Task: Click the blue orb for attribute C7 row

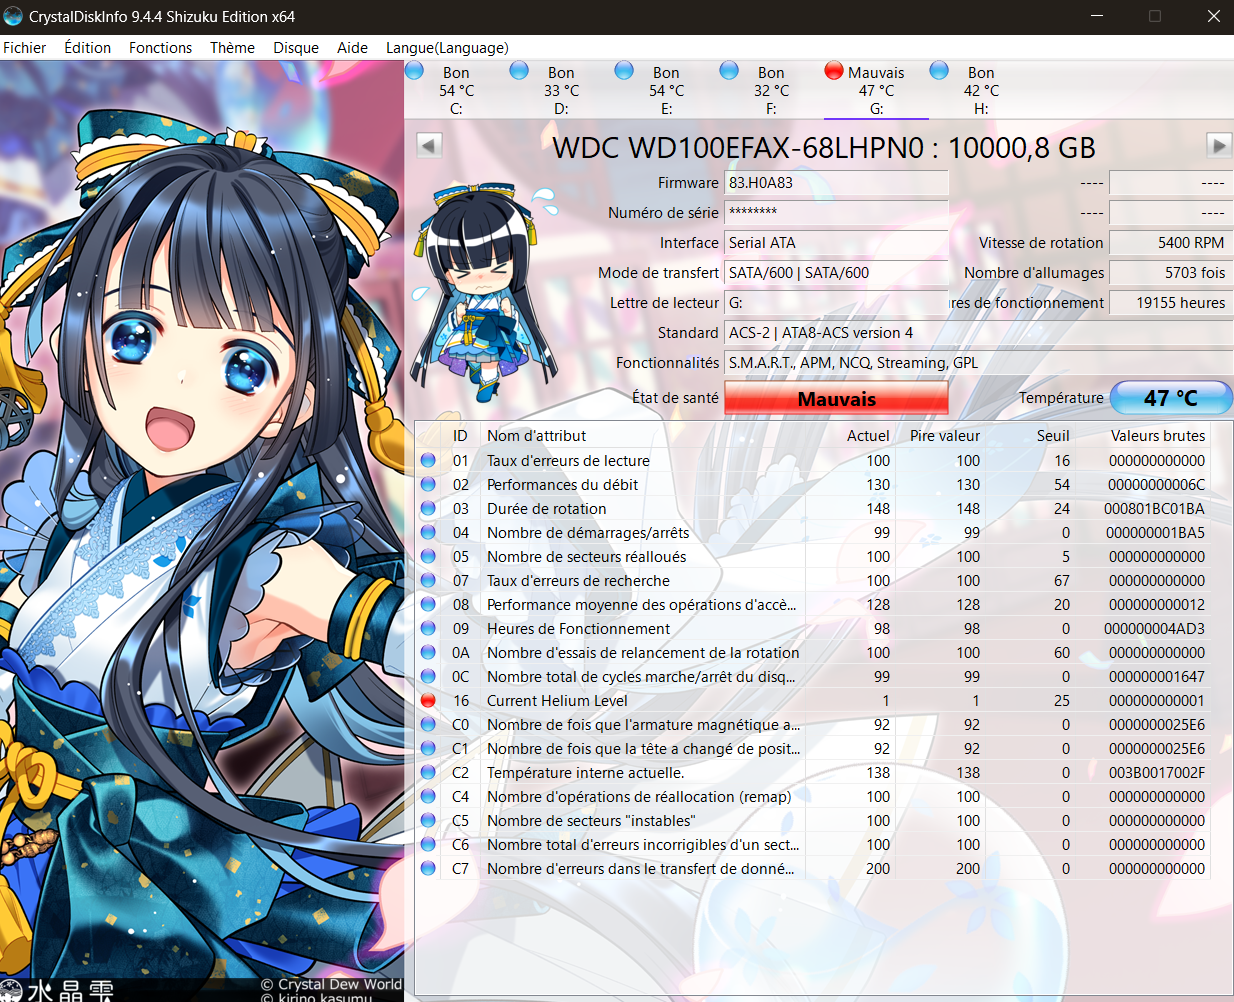Action: point(428,869)
